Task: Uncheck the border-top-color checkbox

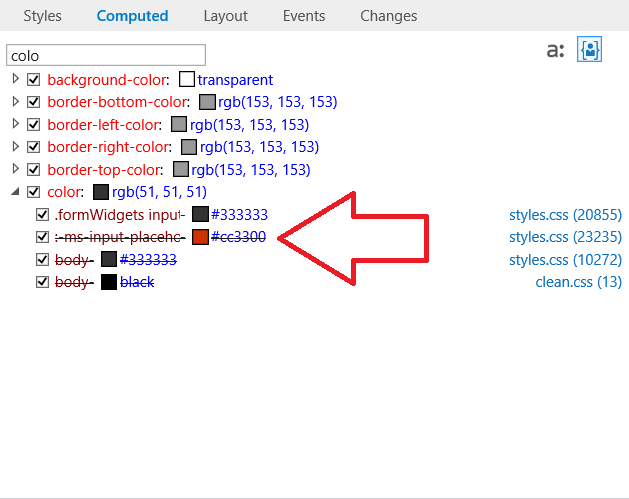Action: click(33, 169)
